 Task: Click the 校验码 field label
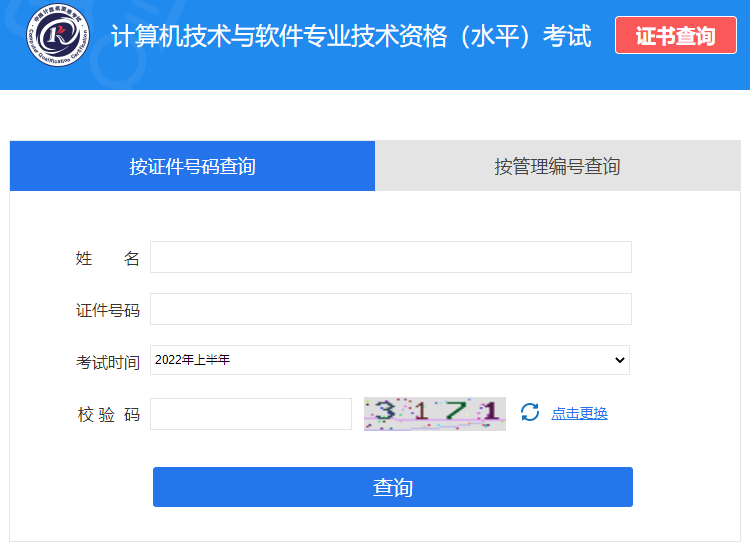point(107,415)
